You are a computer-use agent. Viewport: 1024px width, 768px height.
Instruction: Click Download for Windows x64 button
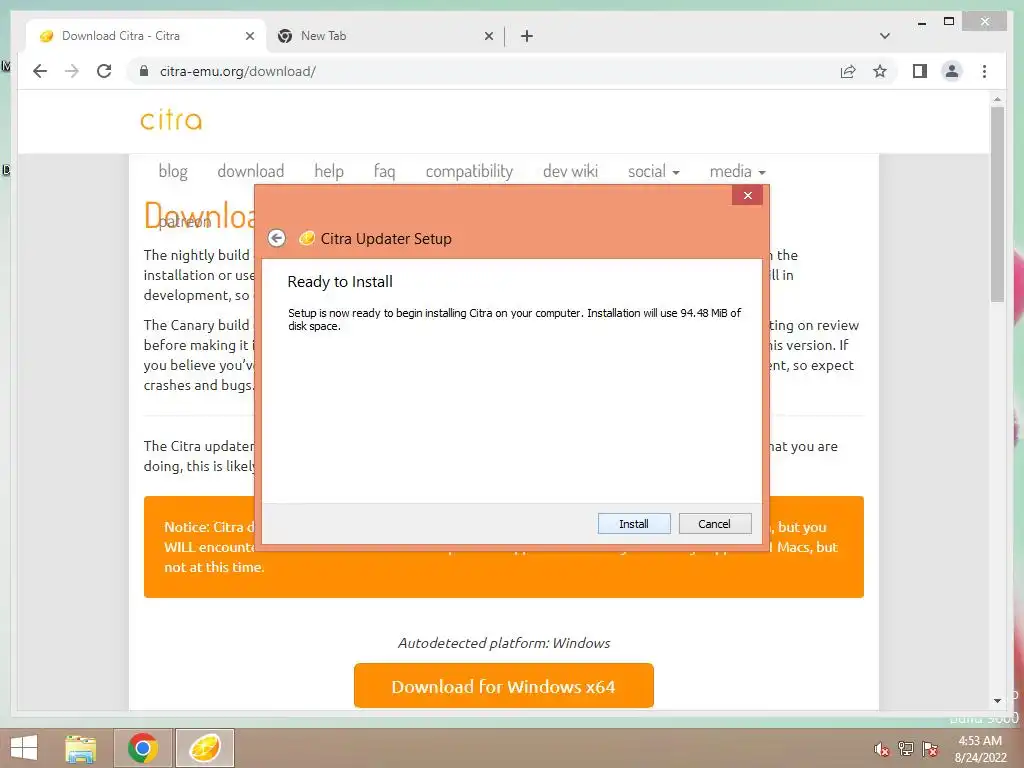(x=504, y=686)
